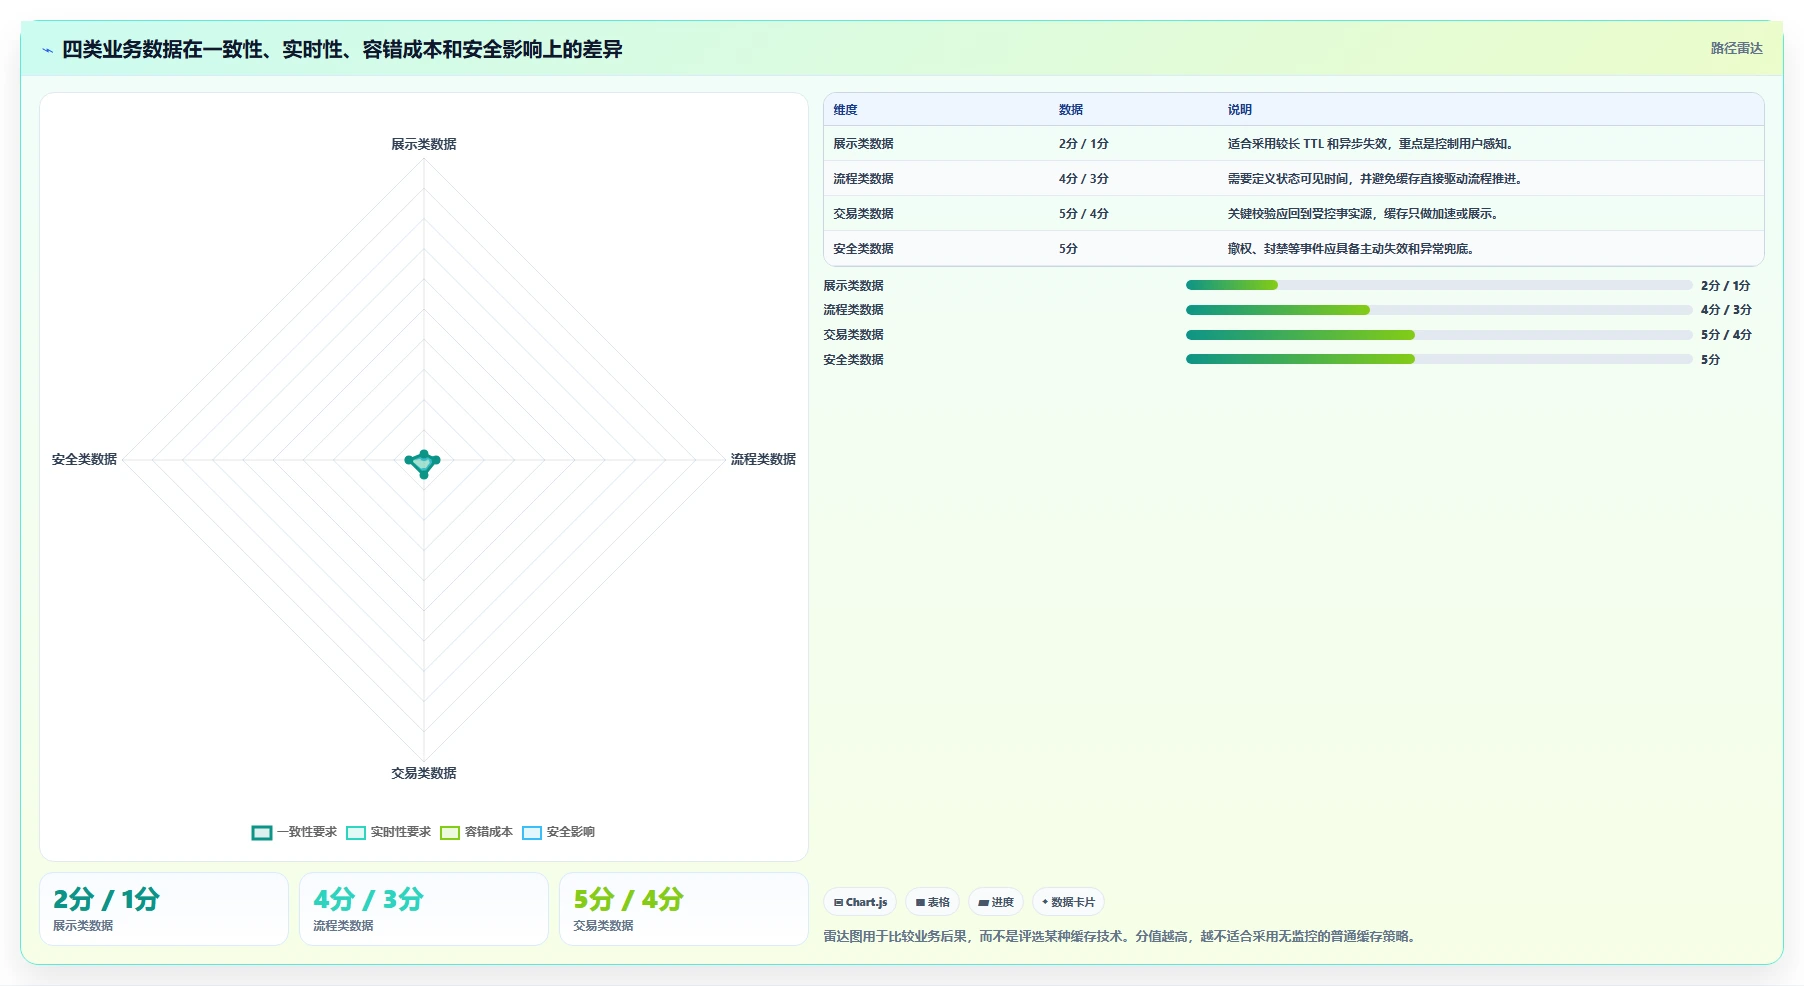The width and height of the screenshot is (1804, 986).
Task: Click the 交易类数据 radar axis label
Action: (424, 773)
